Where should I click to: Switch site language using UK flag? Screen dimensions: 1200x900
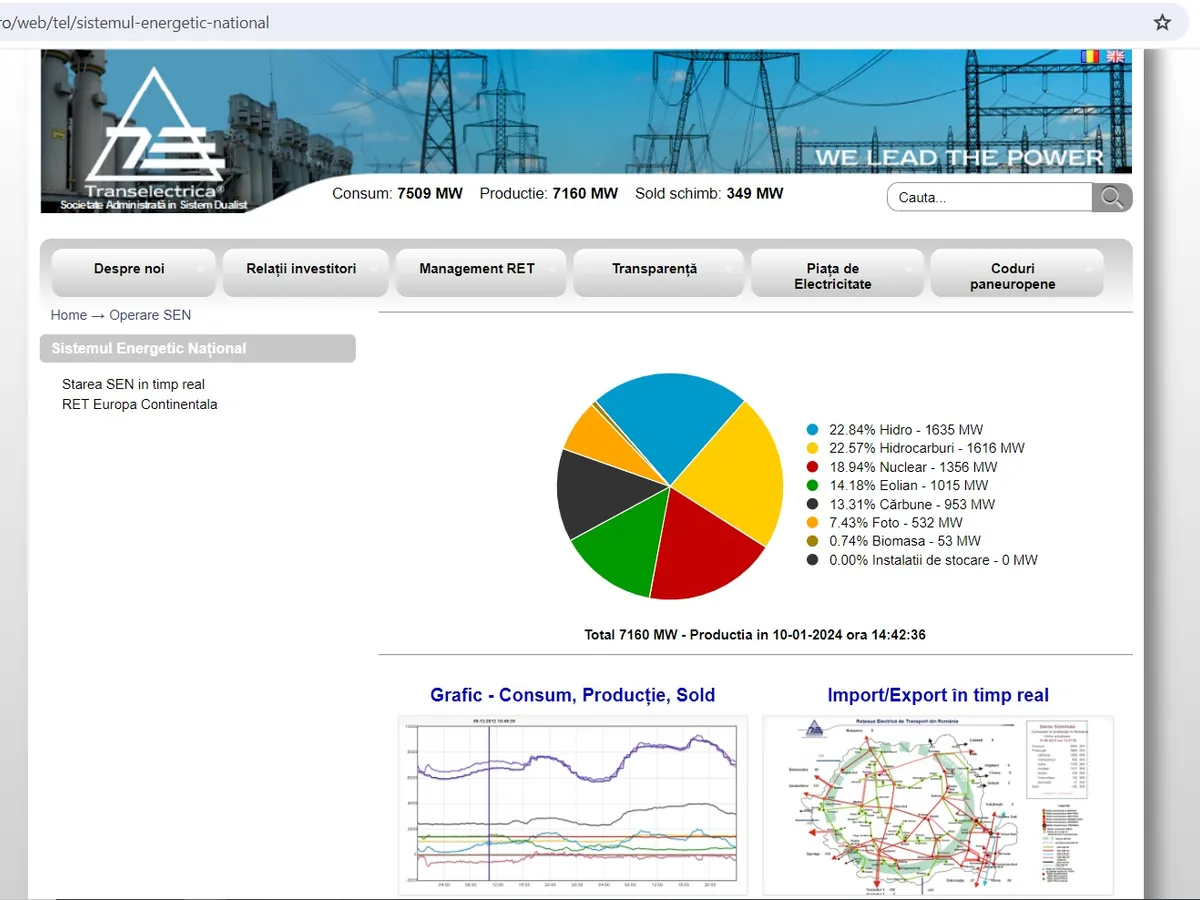[x=1115, y=57]
